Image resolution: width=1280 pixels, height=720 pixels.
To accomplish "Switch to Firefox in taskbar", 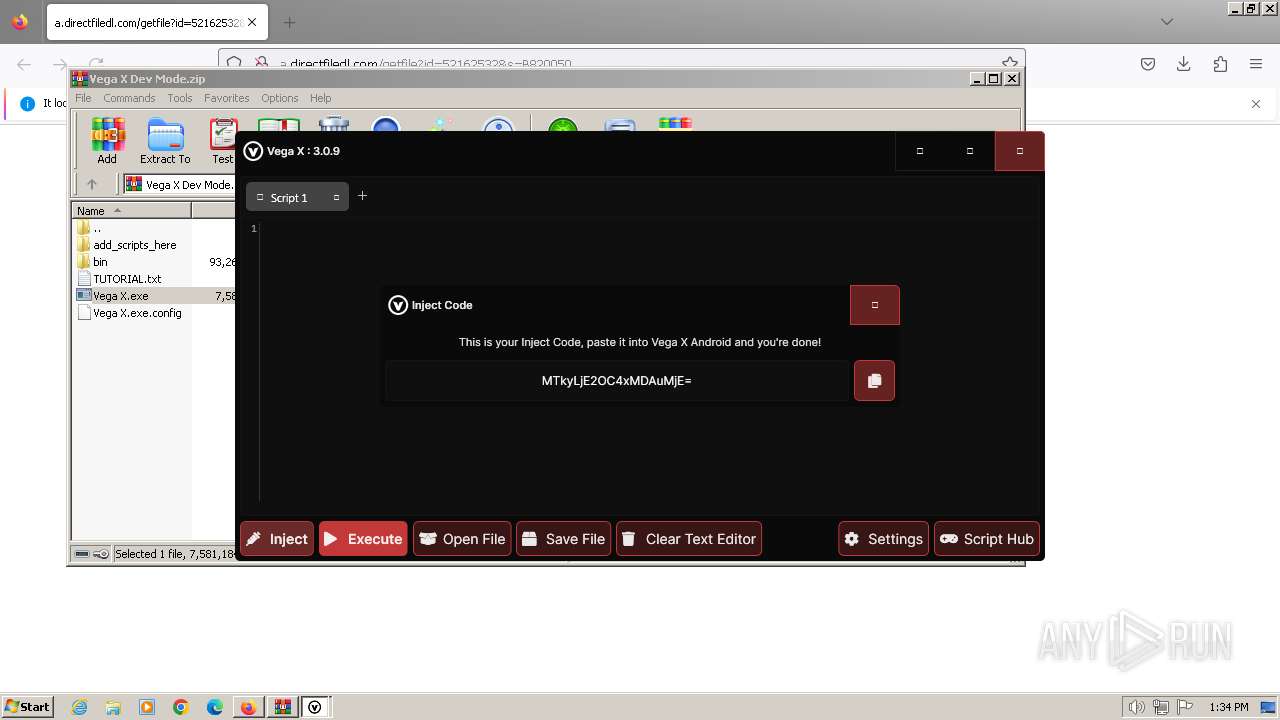I will click(x=248, y=707).
